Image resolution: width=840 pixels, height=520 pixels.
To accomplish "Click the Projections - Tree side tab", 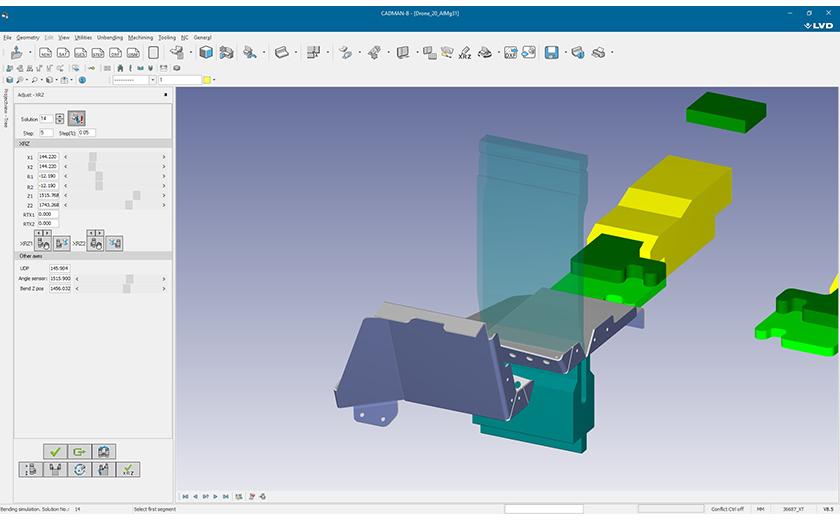I will coord(6,108).
